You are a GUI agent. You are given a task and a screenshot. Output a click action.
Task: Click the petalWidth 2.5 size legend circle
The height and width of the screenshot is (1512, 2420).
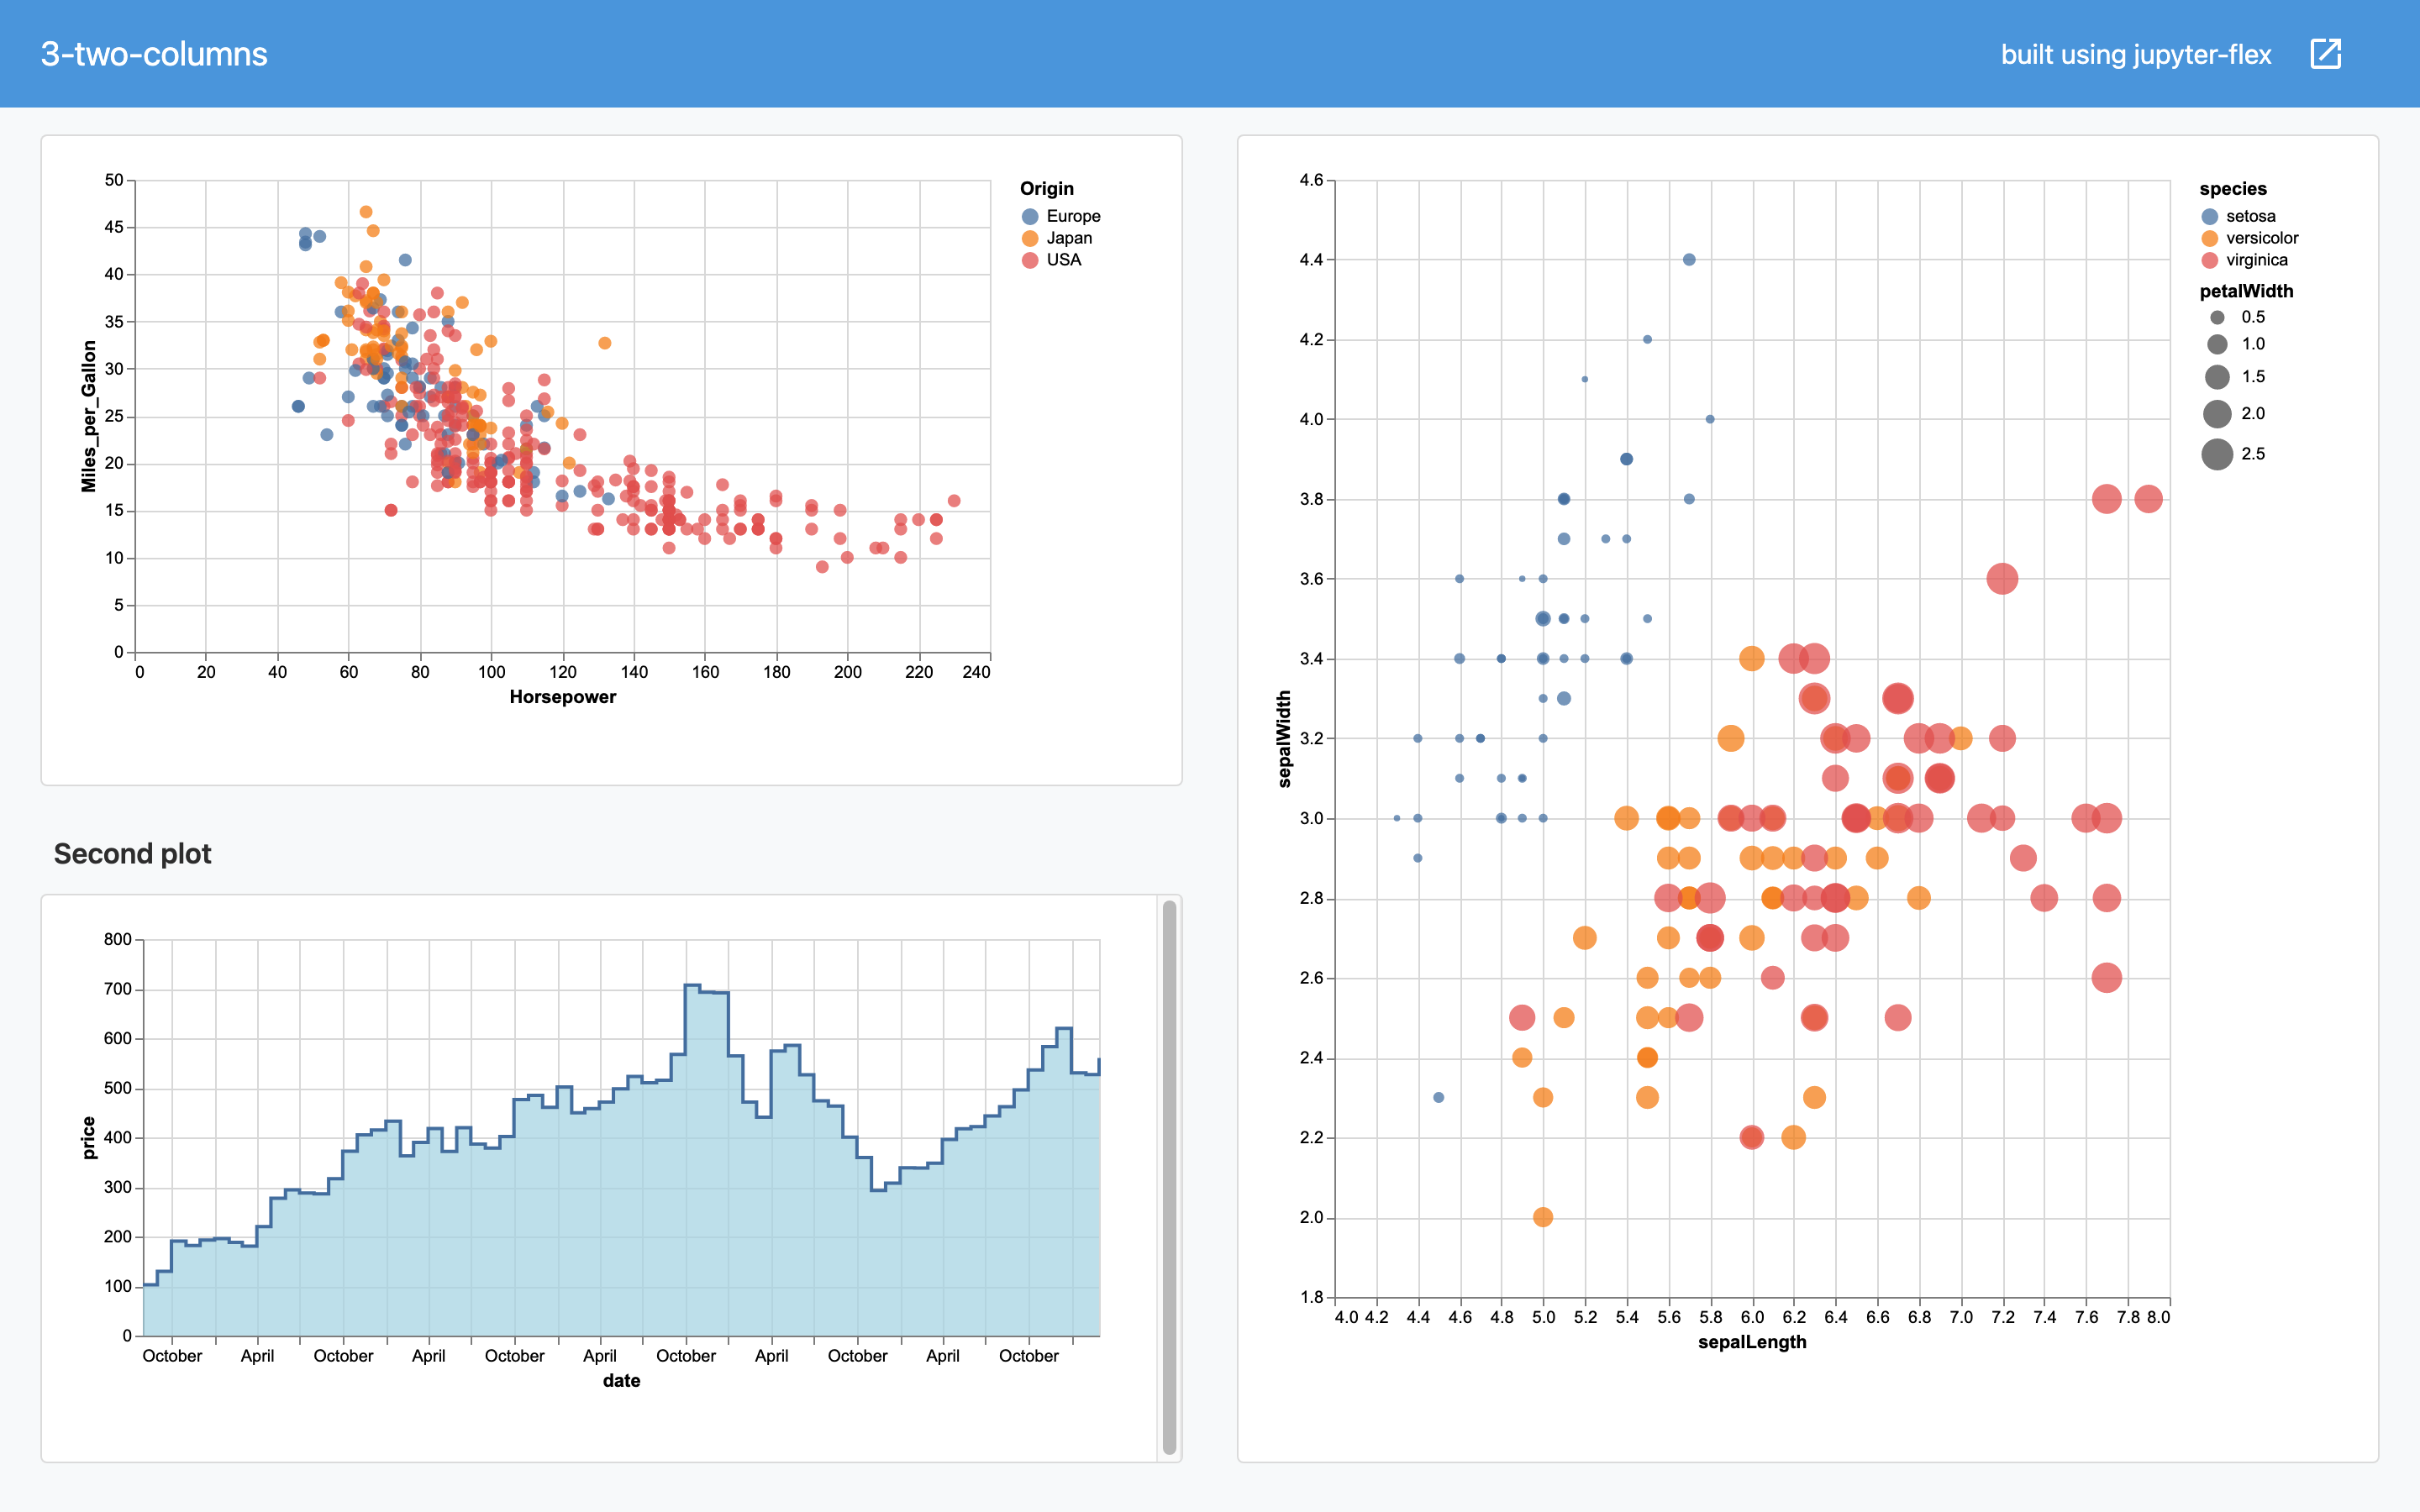click(2217, 454)
